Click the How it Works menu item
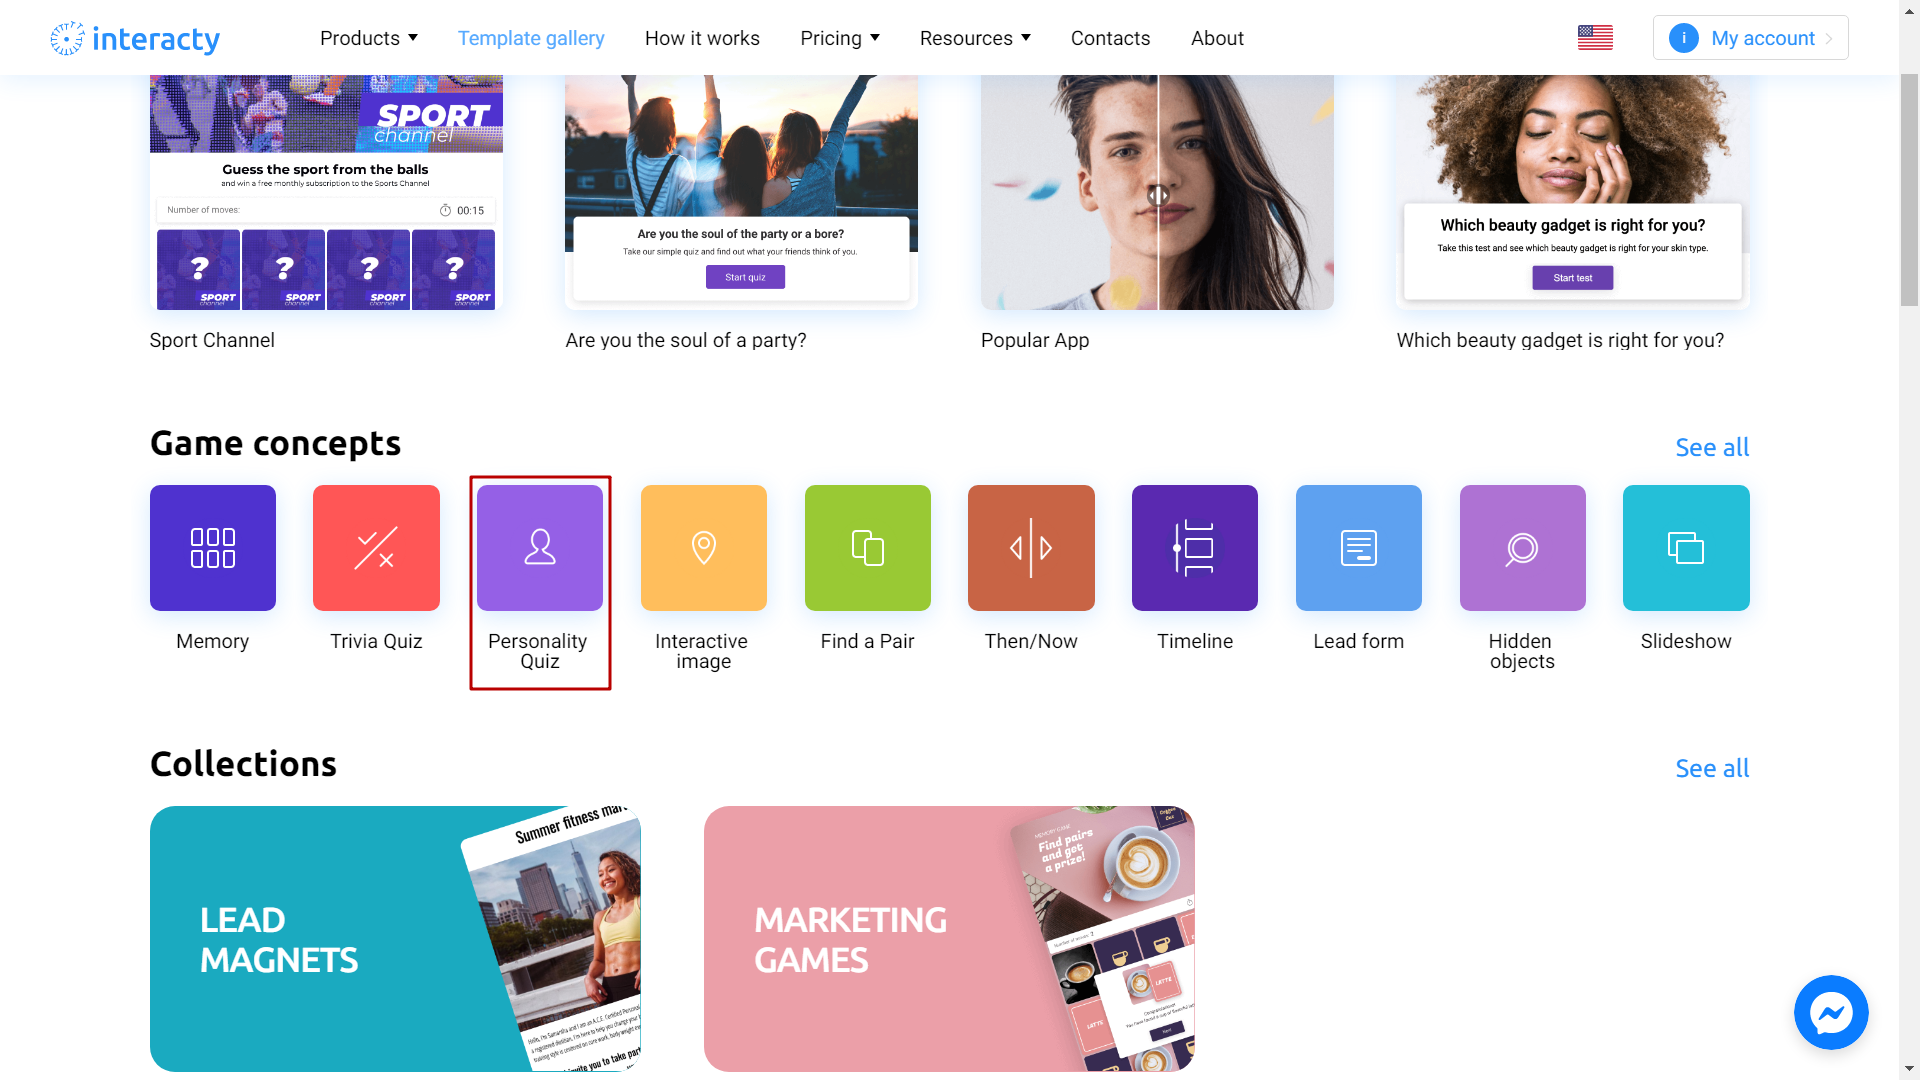 coord(702,37)
